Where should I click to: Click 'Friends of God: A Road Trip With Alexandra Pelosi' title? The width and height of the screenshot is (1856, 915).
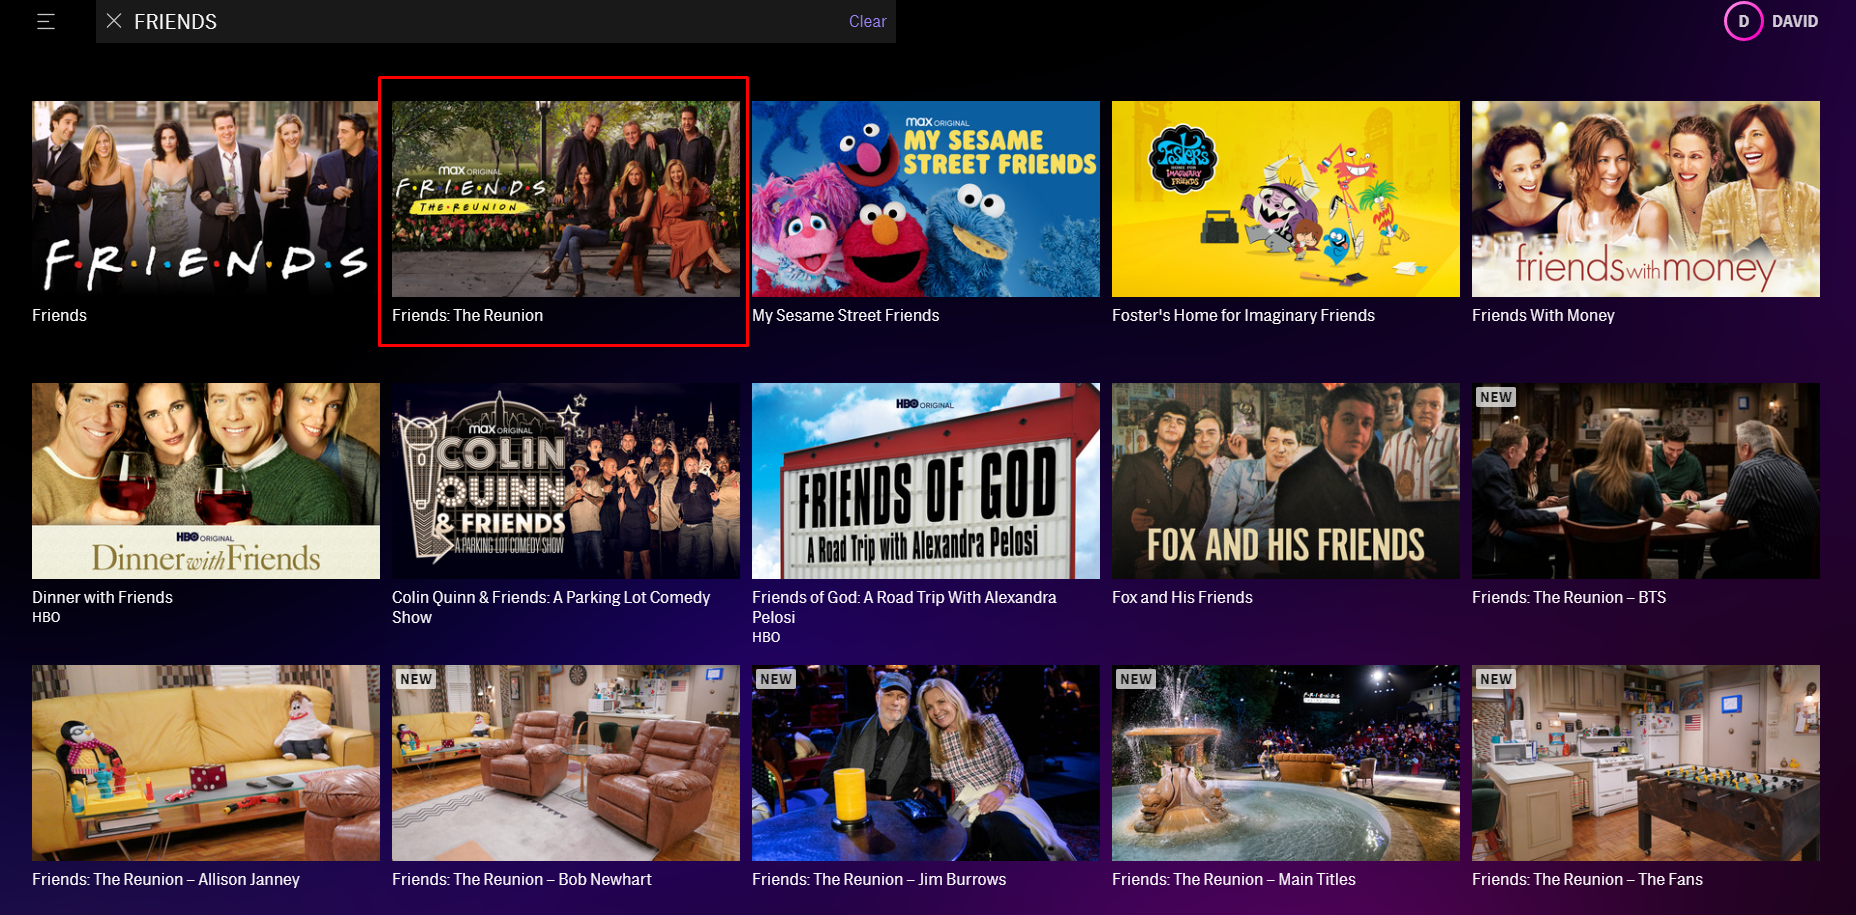click(x=904, y=607)
